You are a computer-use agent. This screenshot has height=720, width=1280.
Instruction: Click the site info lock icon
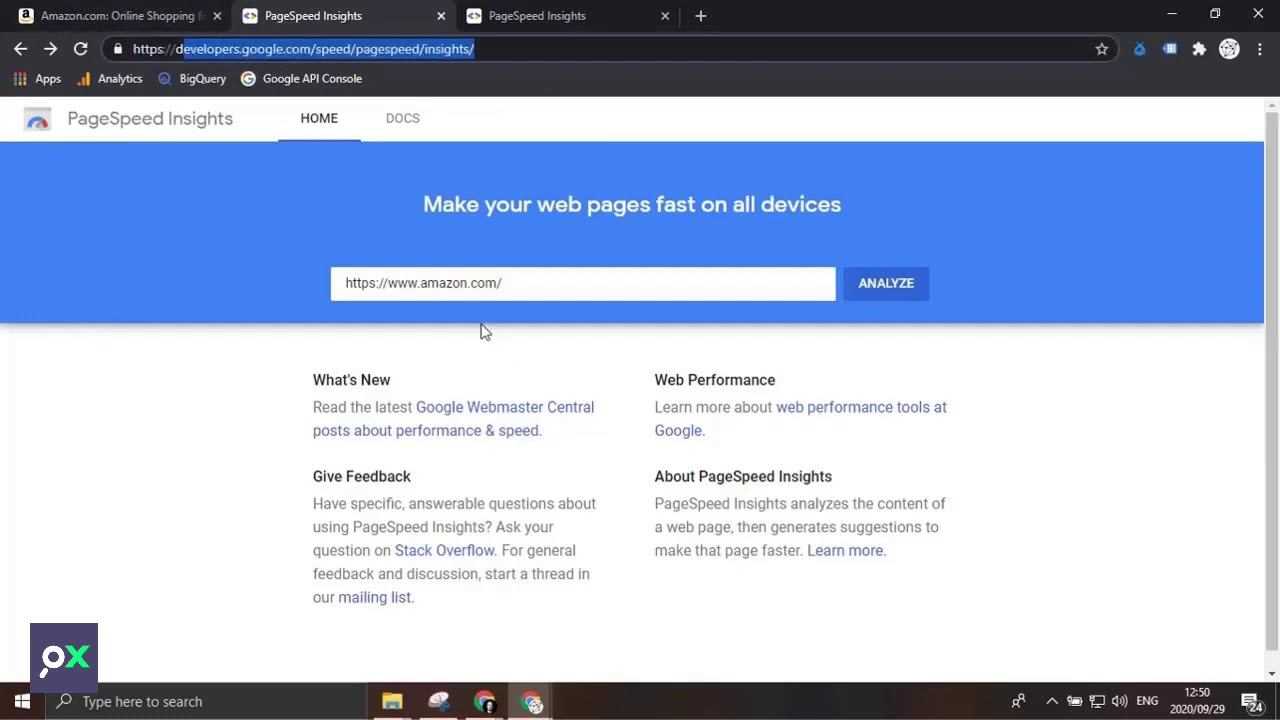tap(118, 48)
